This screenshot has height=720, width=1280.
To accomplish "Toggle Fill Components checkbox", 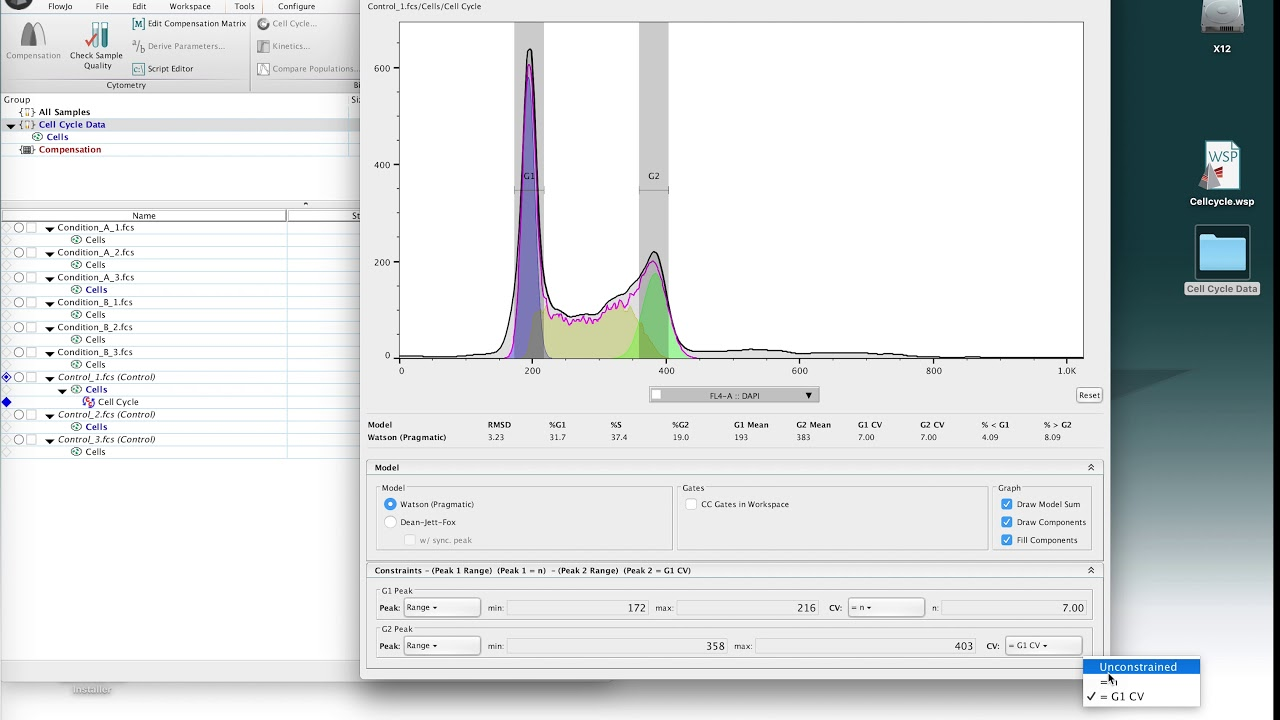I will coord(1007,540).
